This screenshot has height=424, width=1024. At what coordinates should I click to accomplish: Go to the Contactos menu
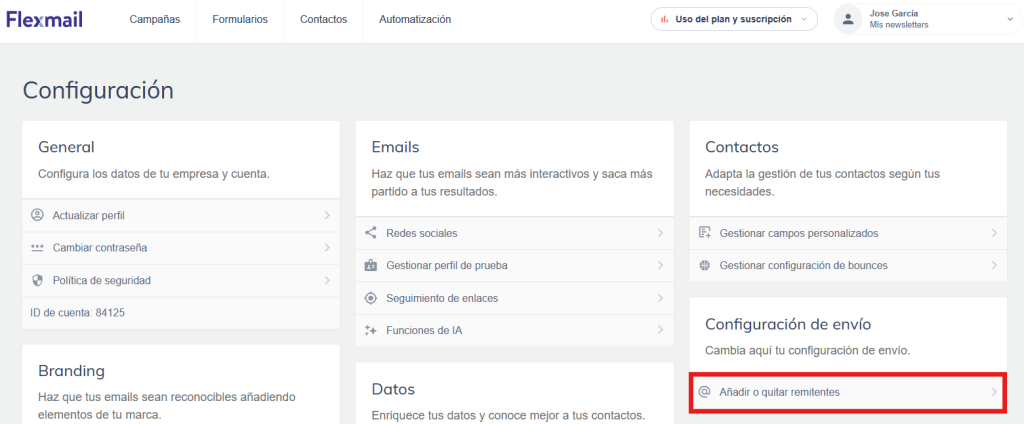[x=323, y=20]
